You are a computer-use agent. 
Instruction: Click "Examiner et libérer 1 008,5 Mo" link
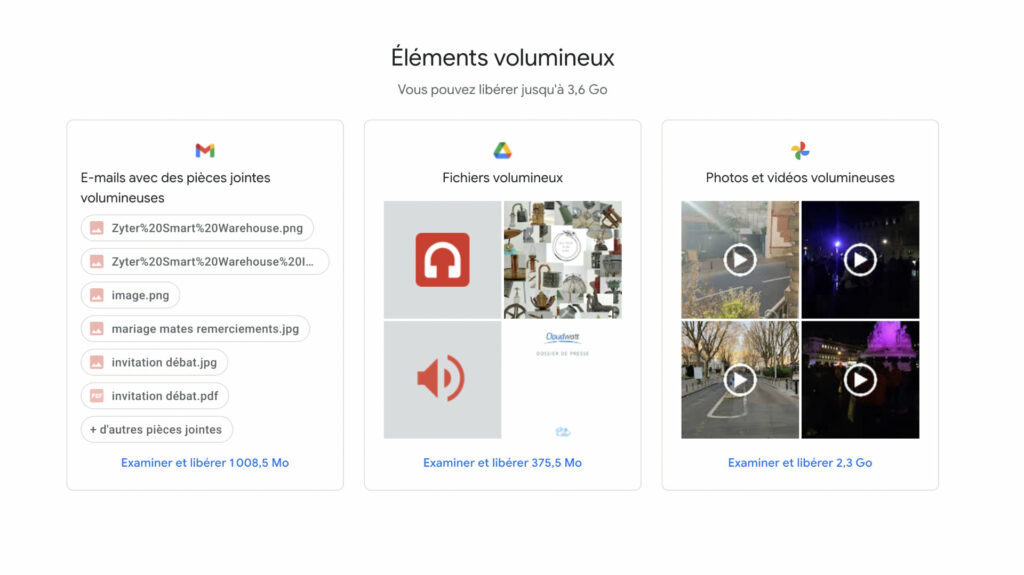coord(205,463)
